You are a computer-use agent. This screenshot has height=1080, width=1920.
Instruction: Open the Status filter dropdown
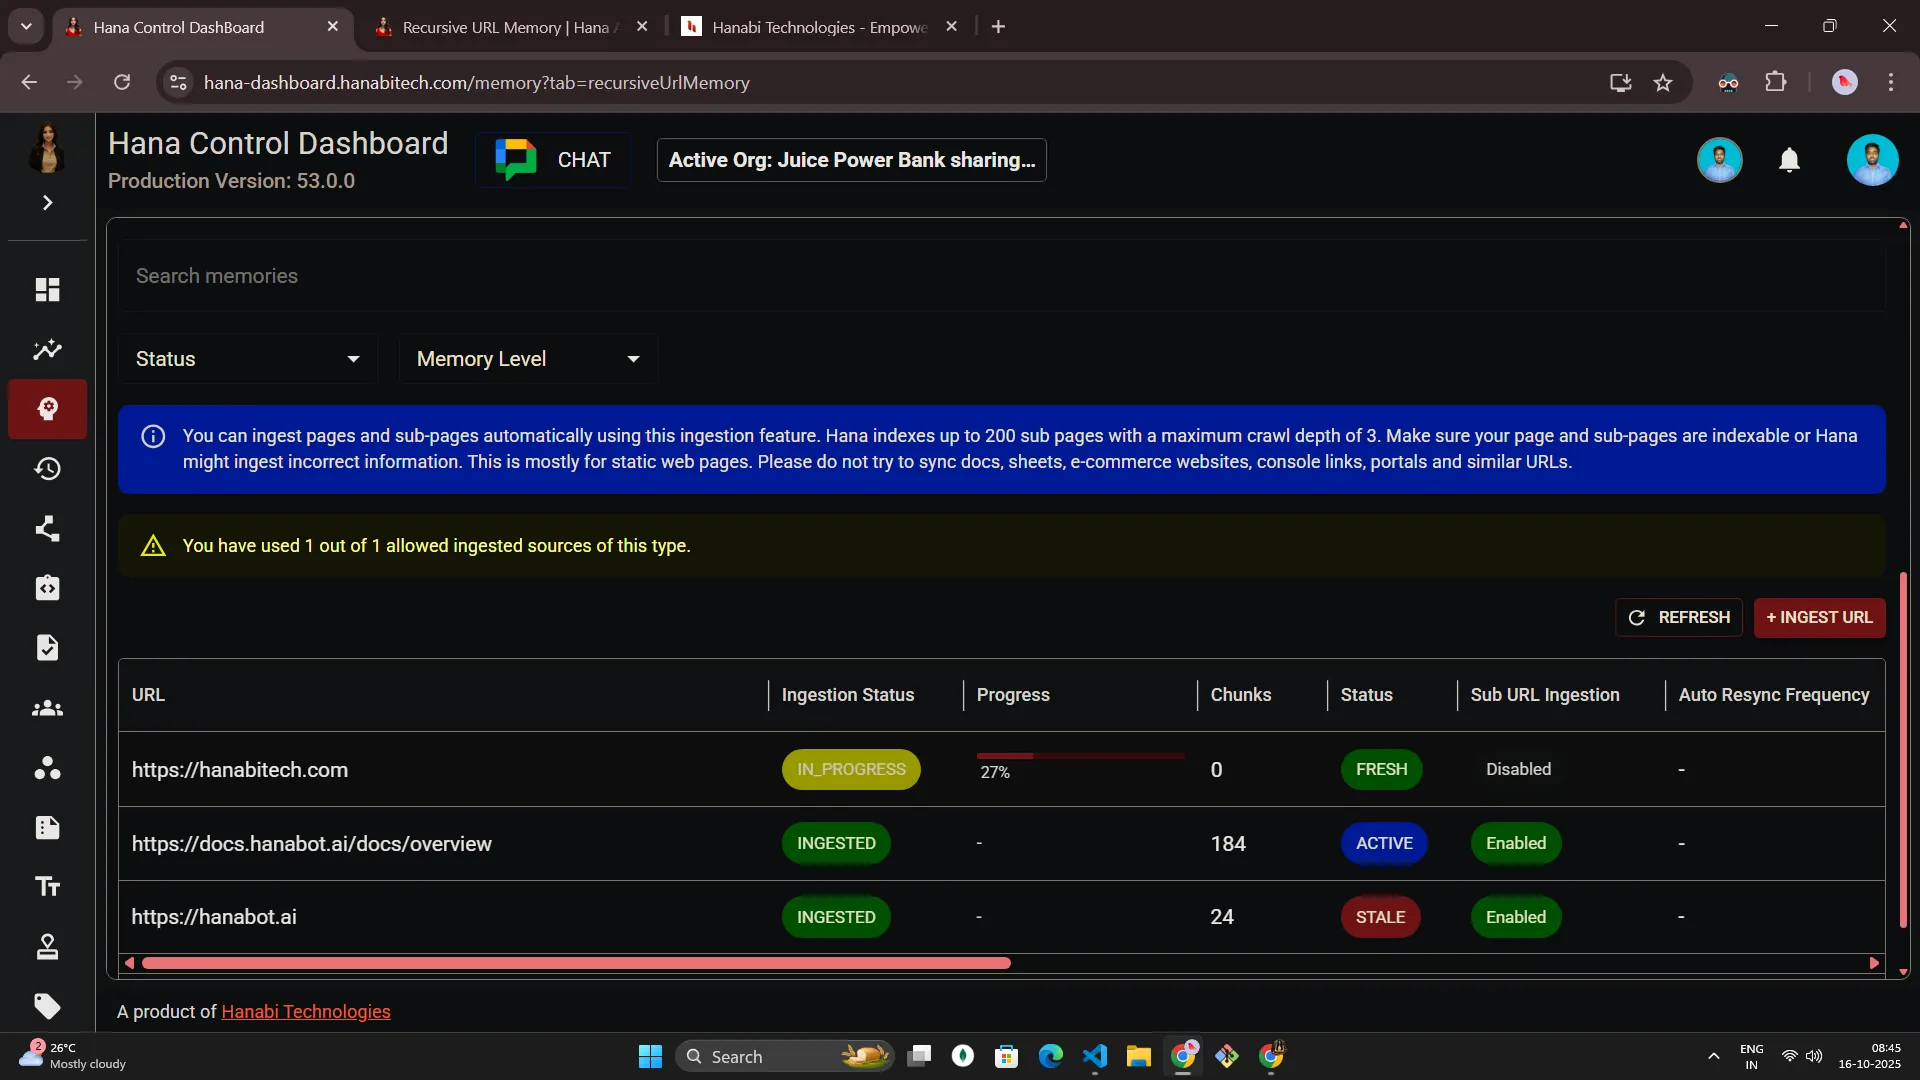point(247,359)
